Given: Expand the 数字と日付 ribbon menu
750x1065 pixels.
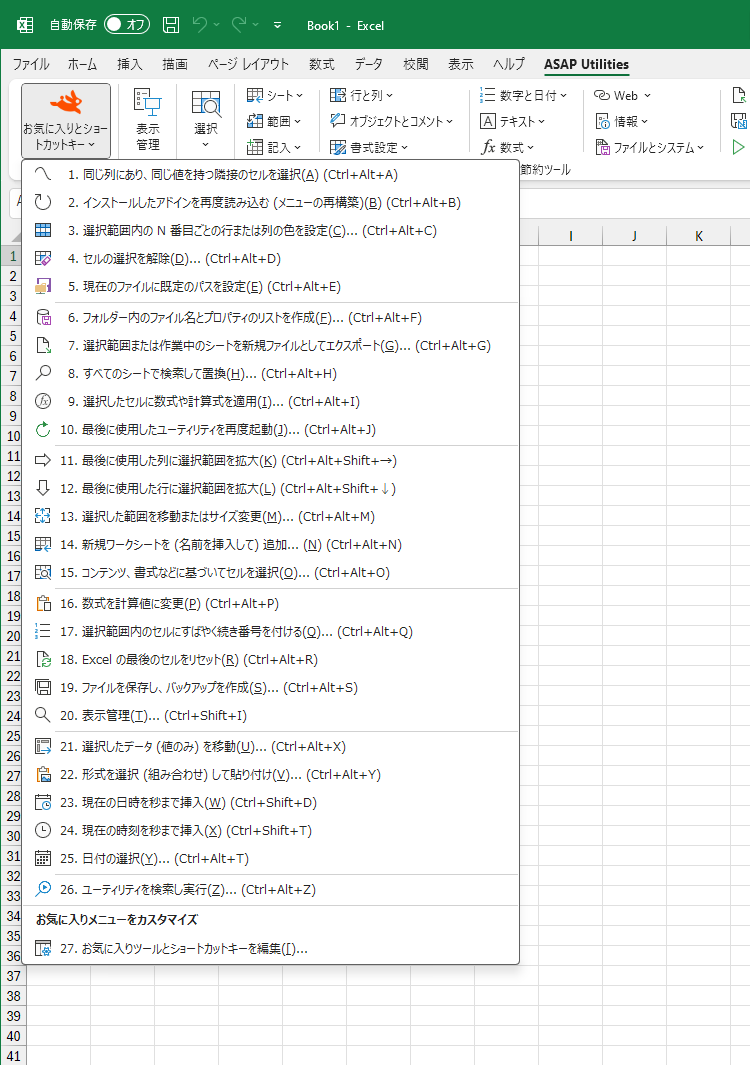Looking at the screenshot, I should point(523,95).
